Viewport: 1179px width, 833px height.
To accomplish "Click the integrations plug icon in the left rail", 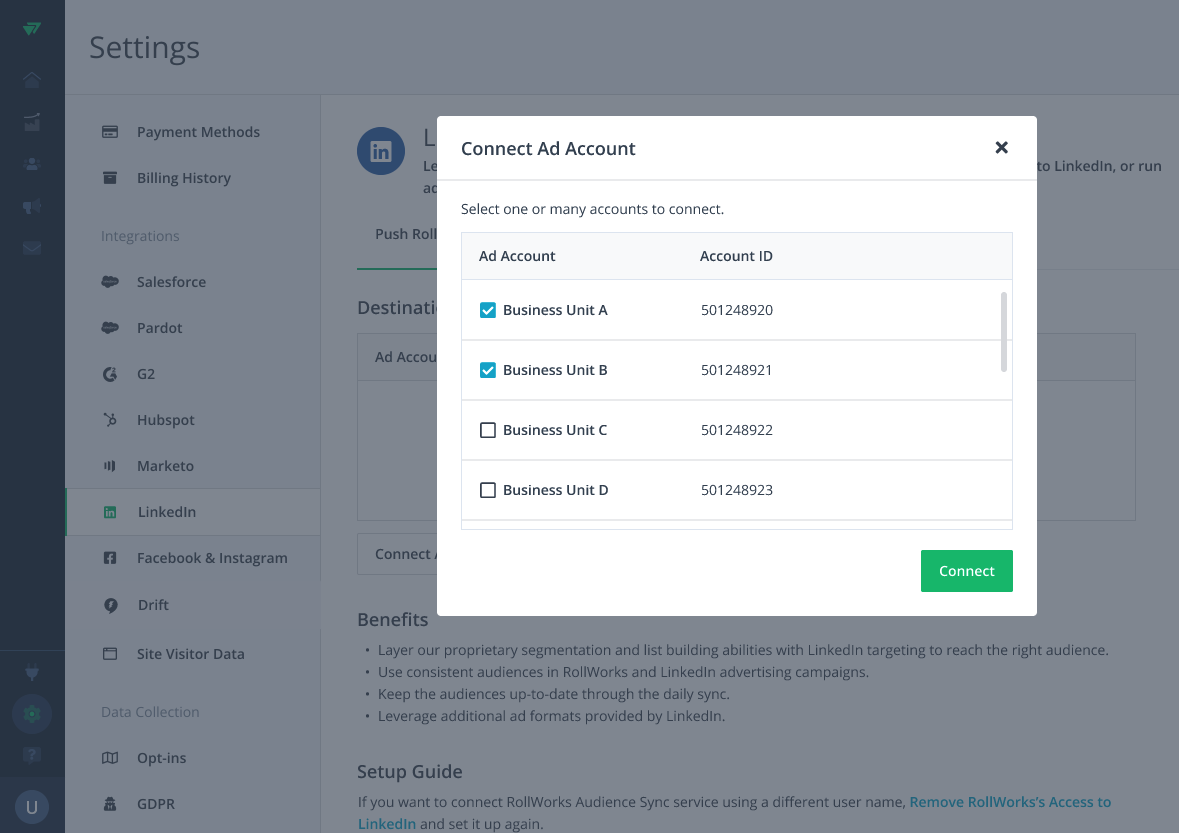I will (x=32, y=671).
